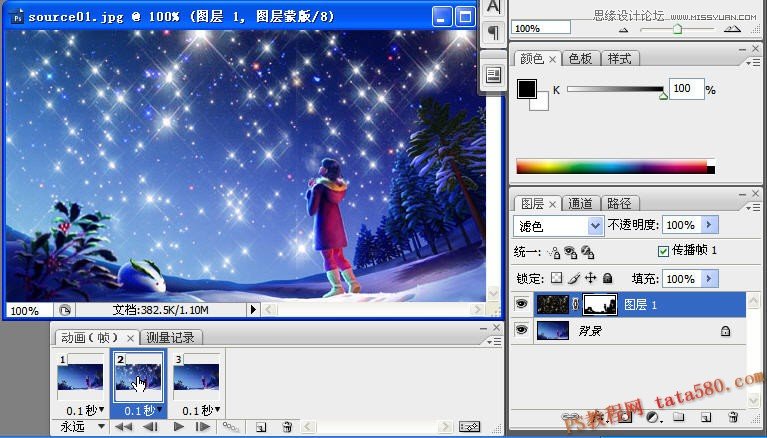
Task: Uncheck the 传播帧 1 checkbox
Action: click(x=663, y=251)
